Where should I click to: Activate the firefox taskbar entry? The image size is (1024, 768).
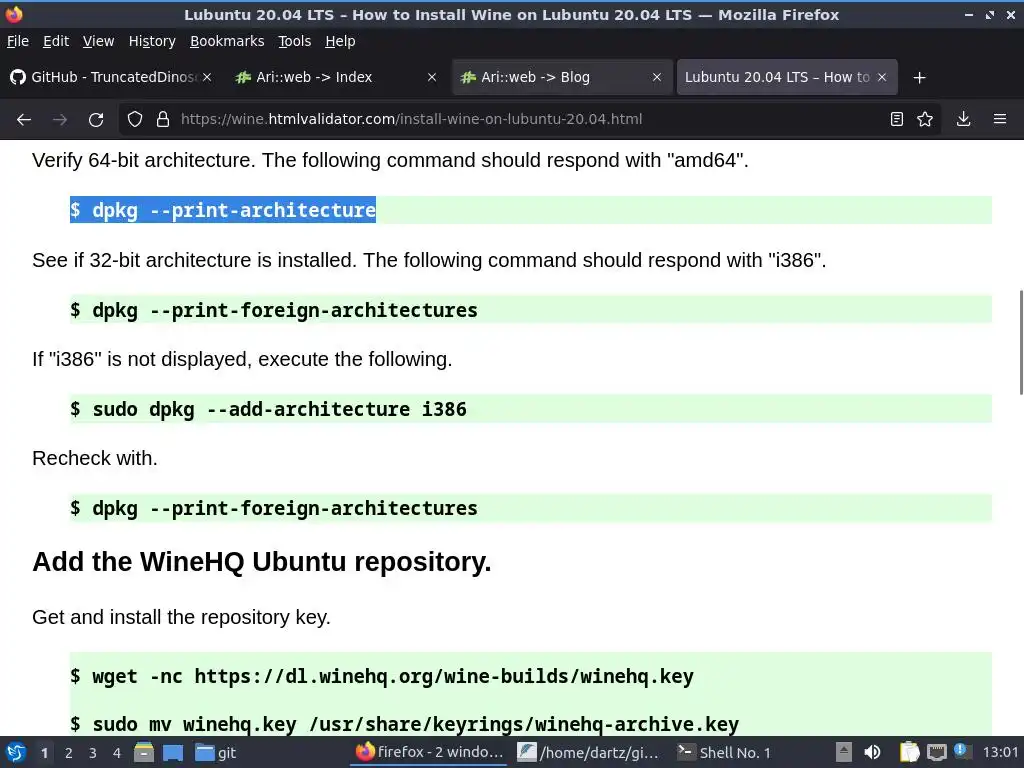coord(430,752)
